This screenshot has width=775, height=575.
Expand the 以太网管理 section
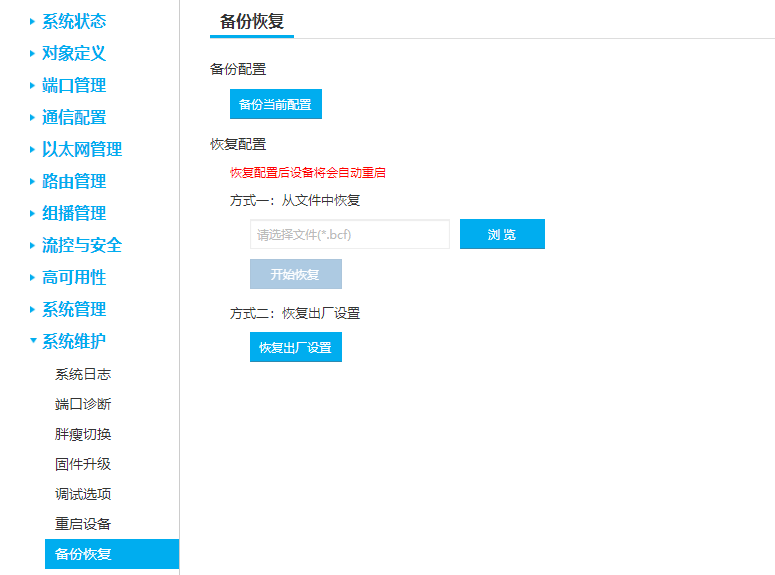pos(81,149)
